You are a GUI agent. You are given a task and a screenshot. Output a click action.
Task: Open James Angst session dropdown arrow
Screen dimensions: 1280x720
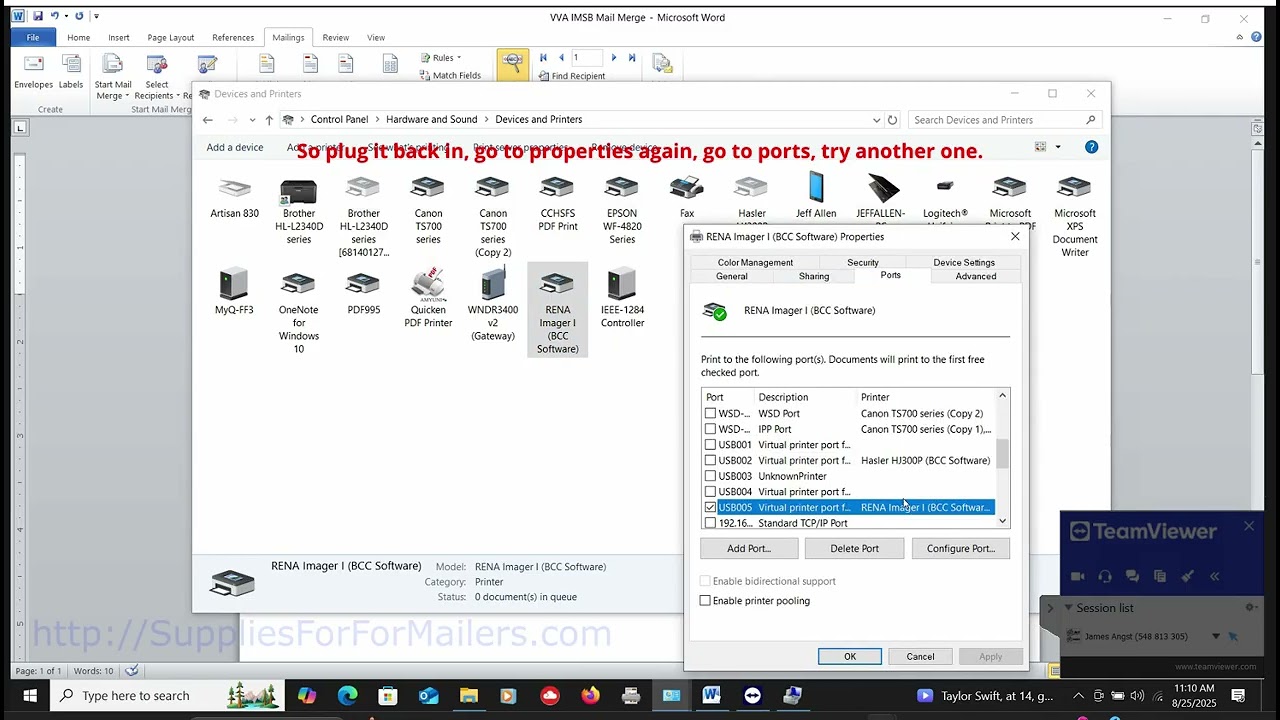pyautogui.click(x=1216, y=636)
